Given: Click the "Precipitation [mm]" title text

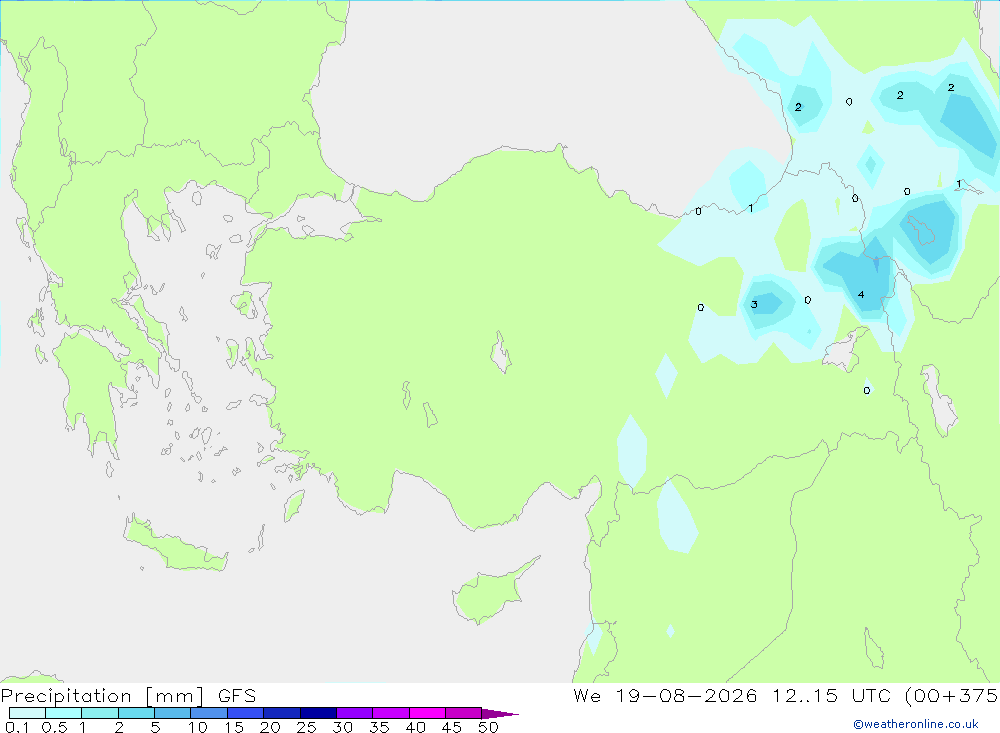Looking at the screenshot, I should [103, 696].
